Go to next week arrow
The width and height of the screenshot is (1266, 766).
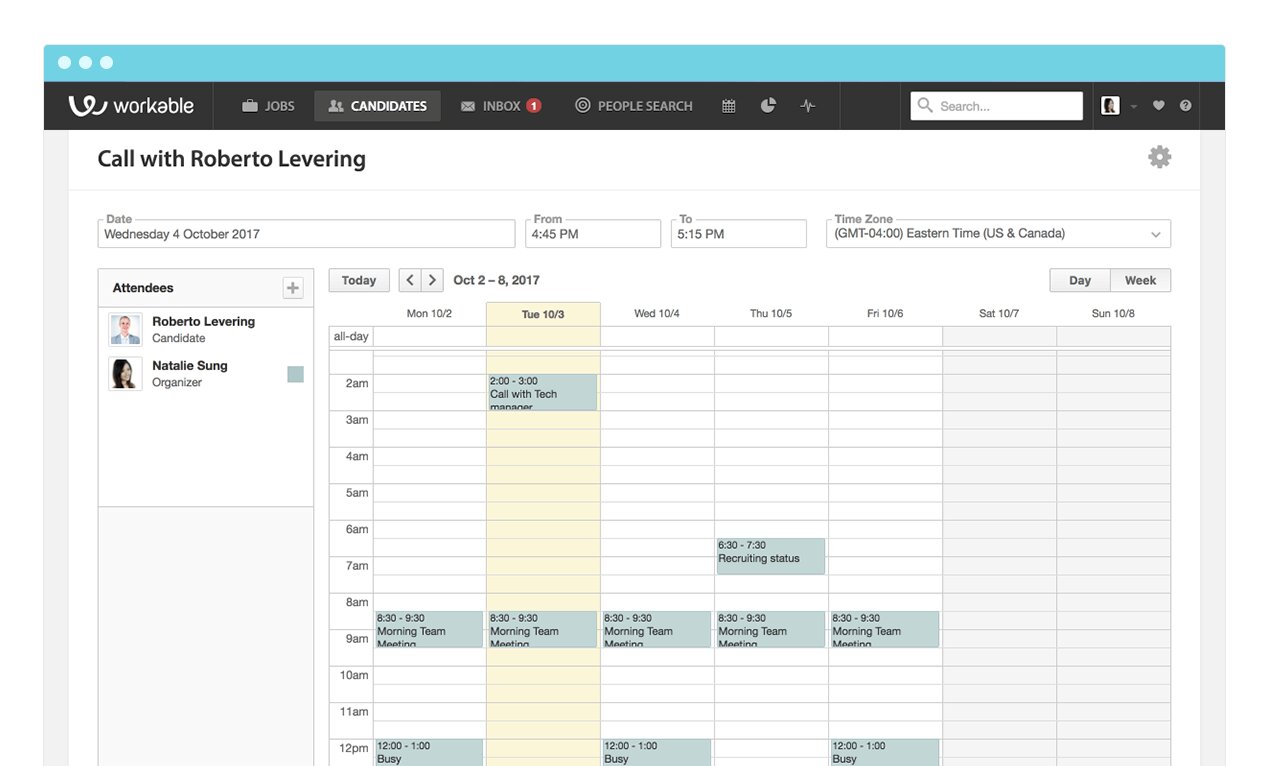coord(432,280)
